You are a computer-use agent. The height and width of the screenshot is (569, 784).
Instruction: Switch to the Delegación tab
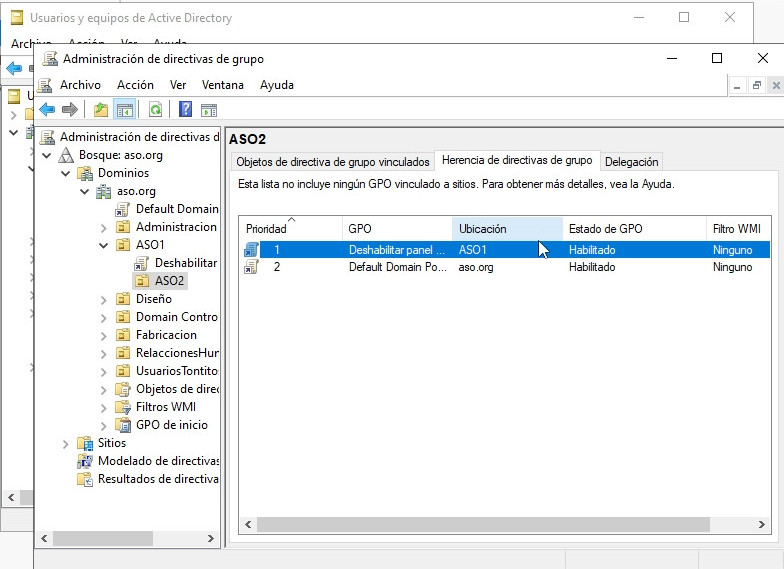[x=632, y=161]
